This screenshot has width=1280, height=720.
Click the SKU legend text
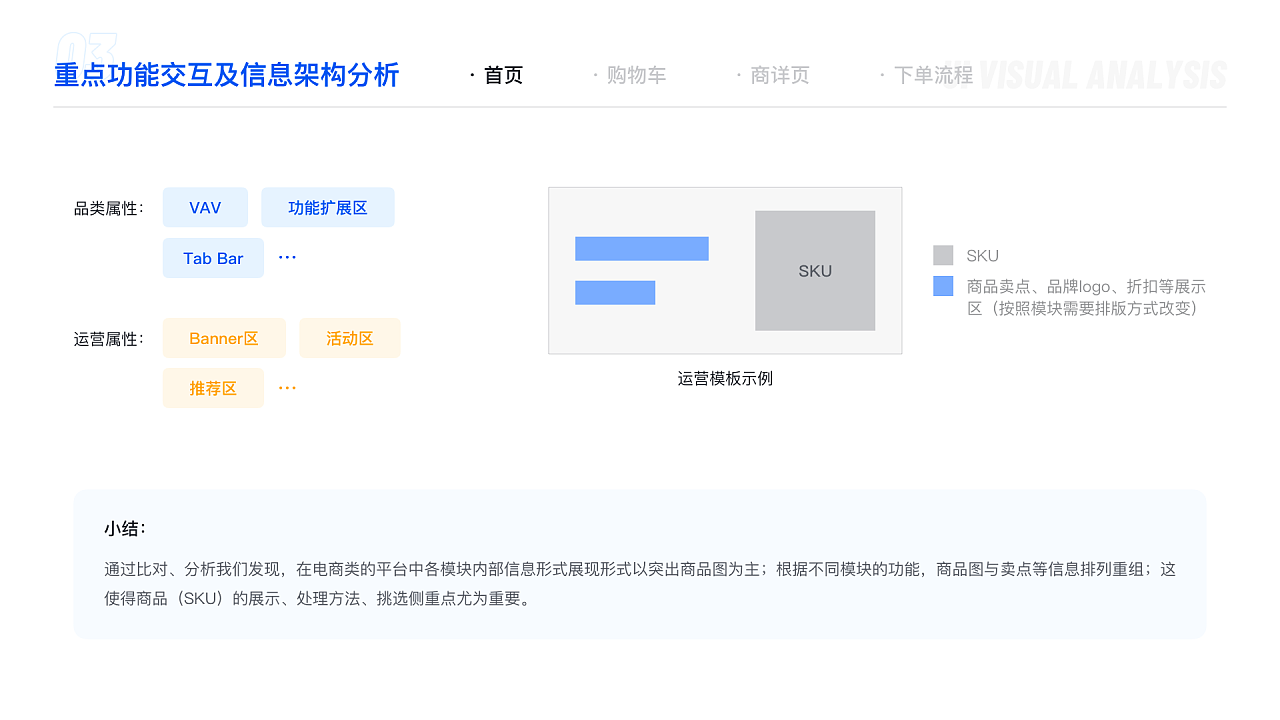pyautogui.click(x=982, y=256)
